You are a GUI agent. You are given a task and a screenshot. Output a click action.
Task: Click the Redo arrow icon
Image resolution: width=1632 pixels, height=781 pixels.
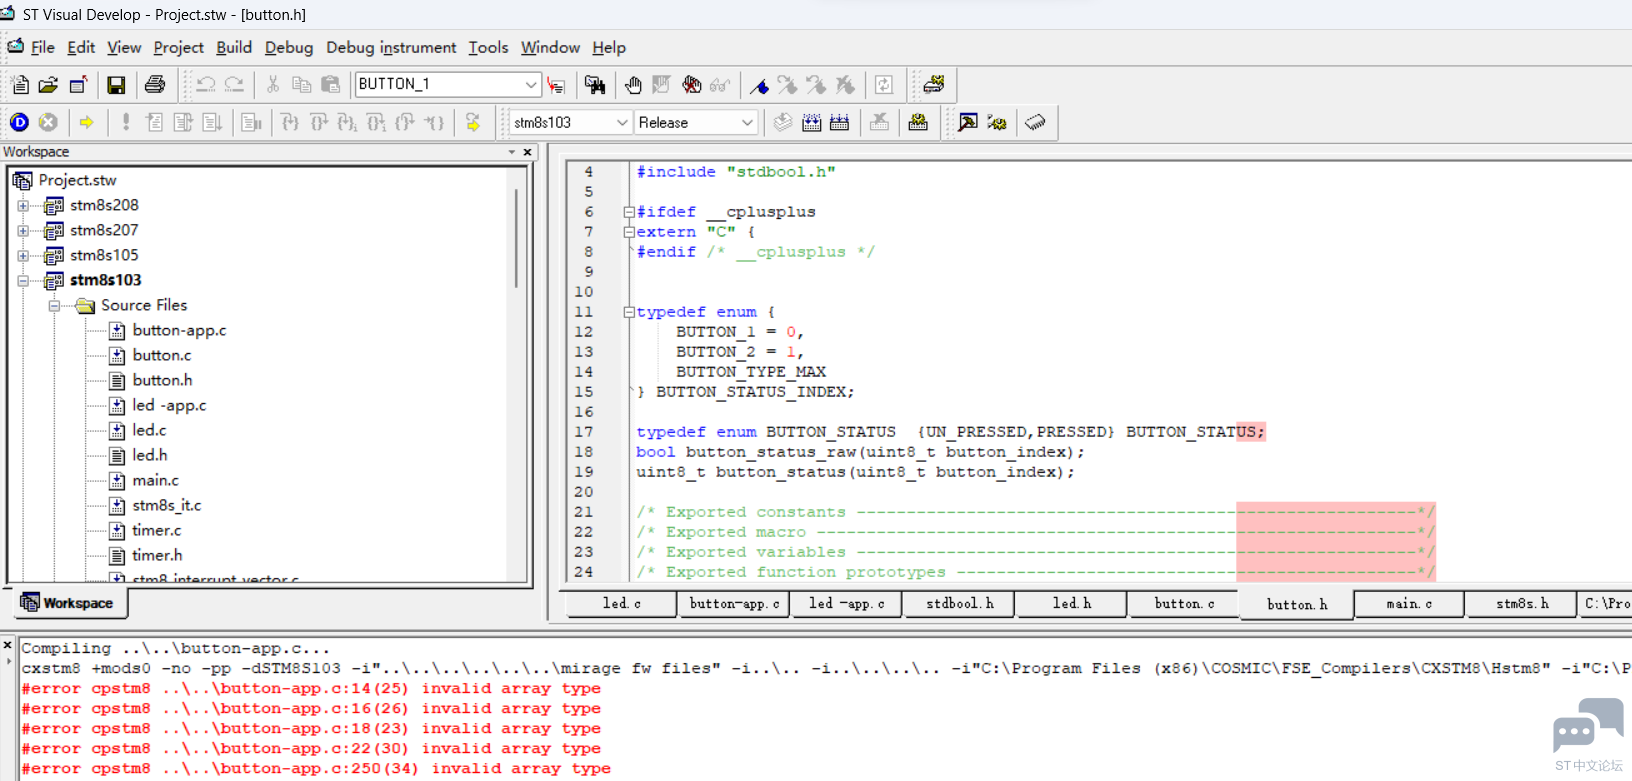point(234,85)
